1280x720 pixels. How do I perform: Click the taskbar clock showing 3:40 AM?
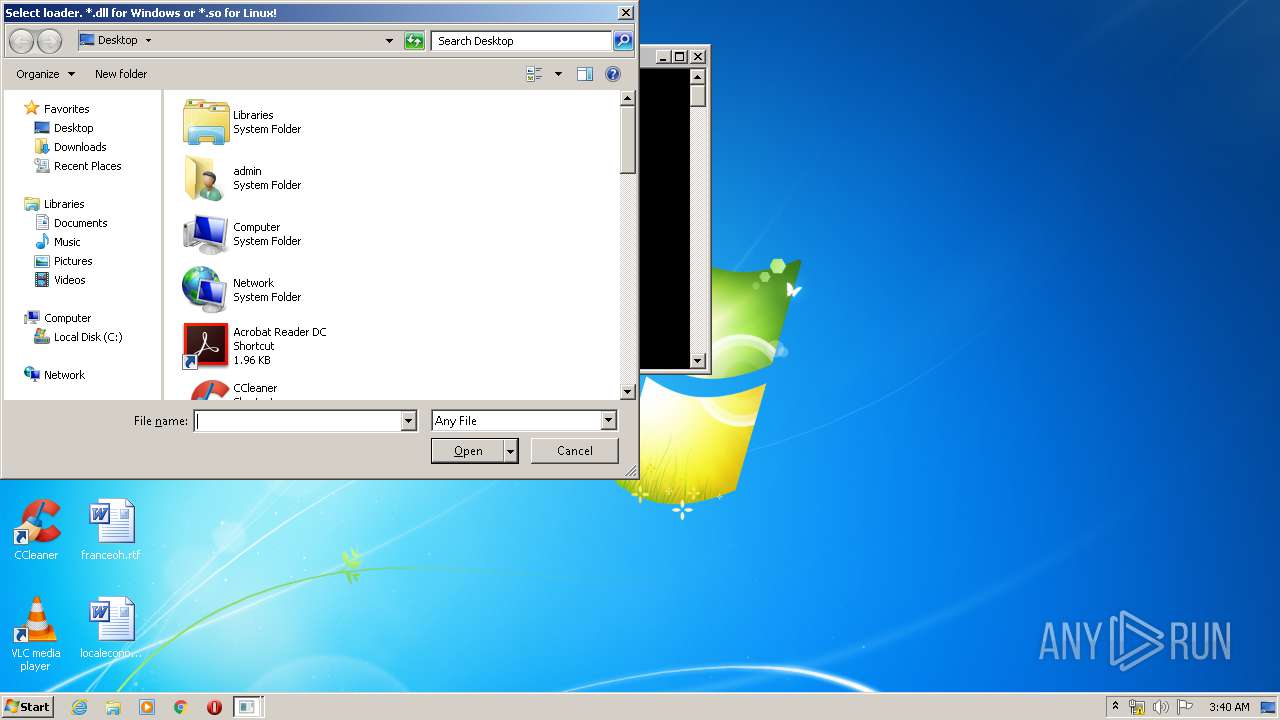pos(1229,707)
